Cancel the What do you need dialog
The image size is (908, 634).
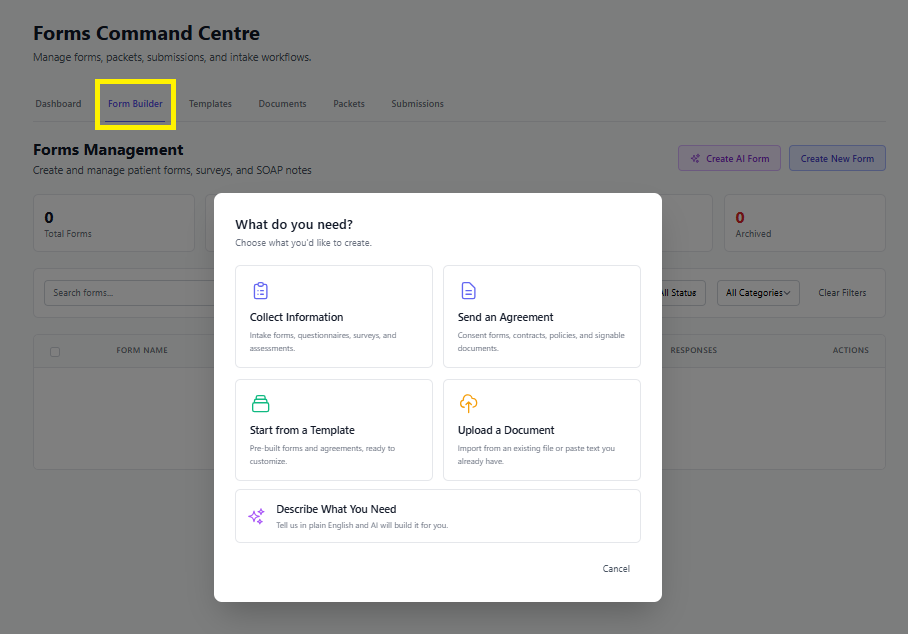616,569
